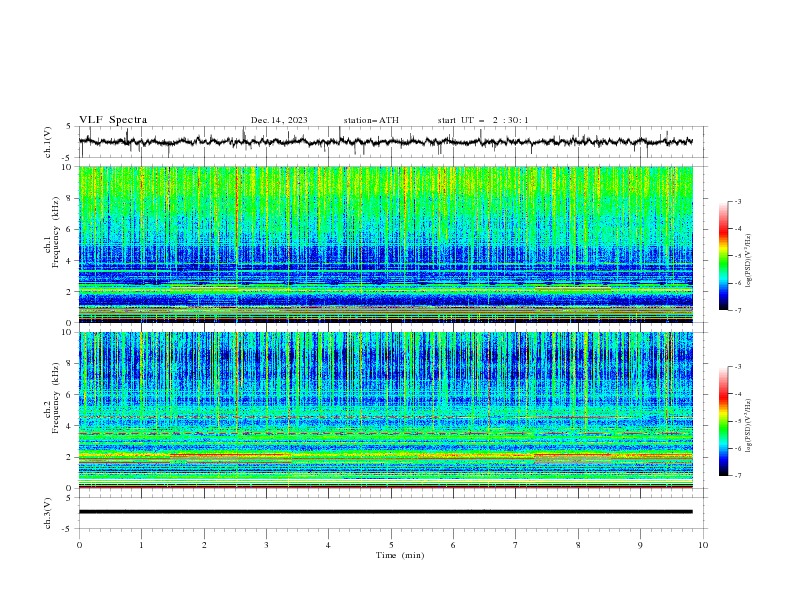Click the "Time (min)" axis title
Screen dimensions: 792x612
tap(400, 555)
